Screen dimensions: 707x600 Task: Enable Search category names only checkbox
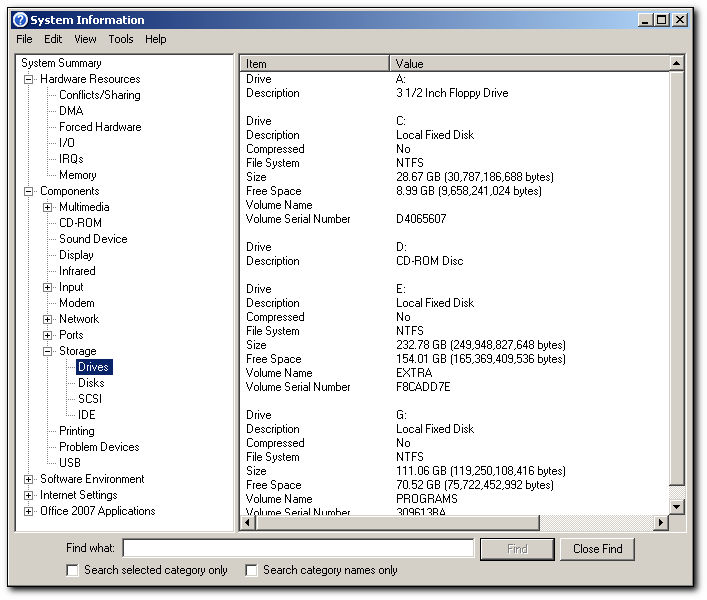coord(251,570)
